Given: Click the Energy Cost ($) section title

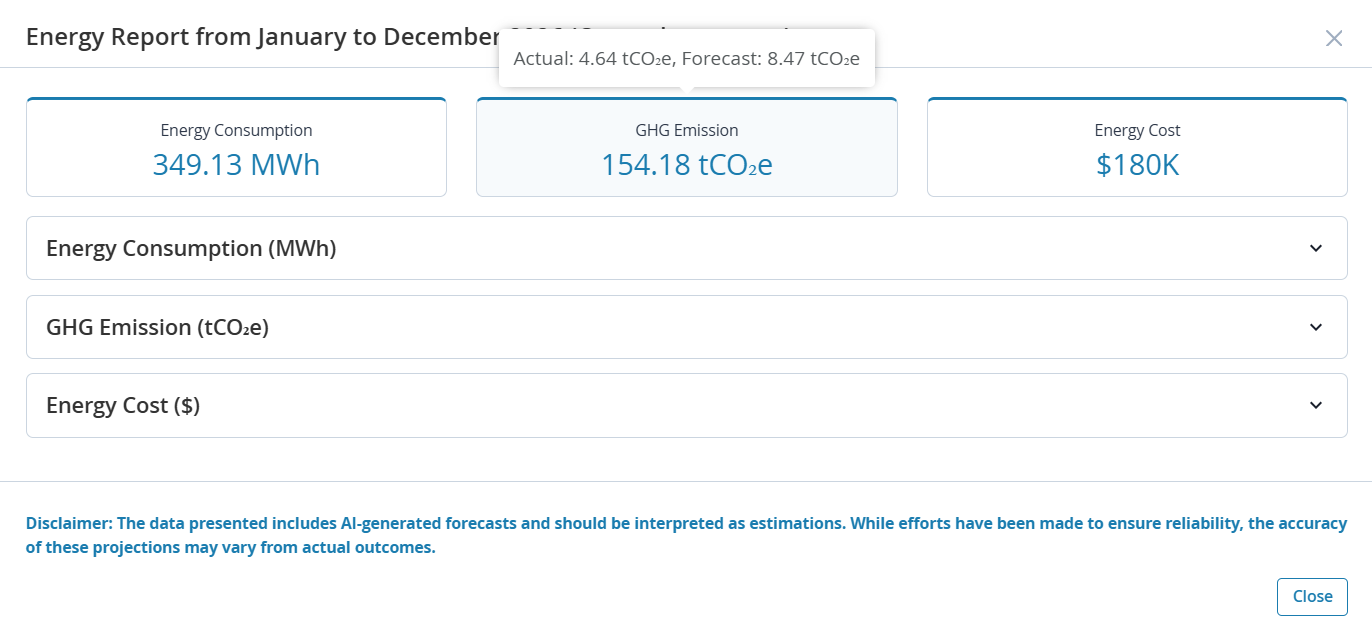Looking at the screenshot, I should pos(123,405).
